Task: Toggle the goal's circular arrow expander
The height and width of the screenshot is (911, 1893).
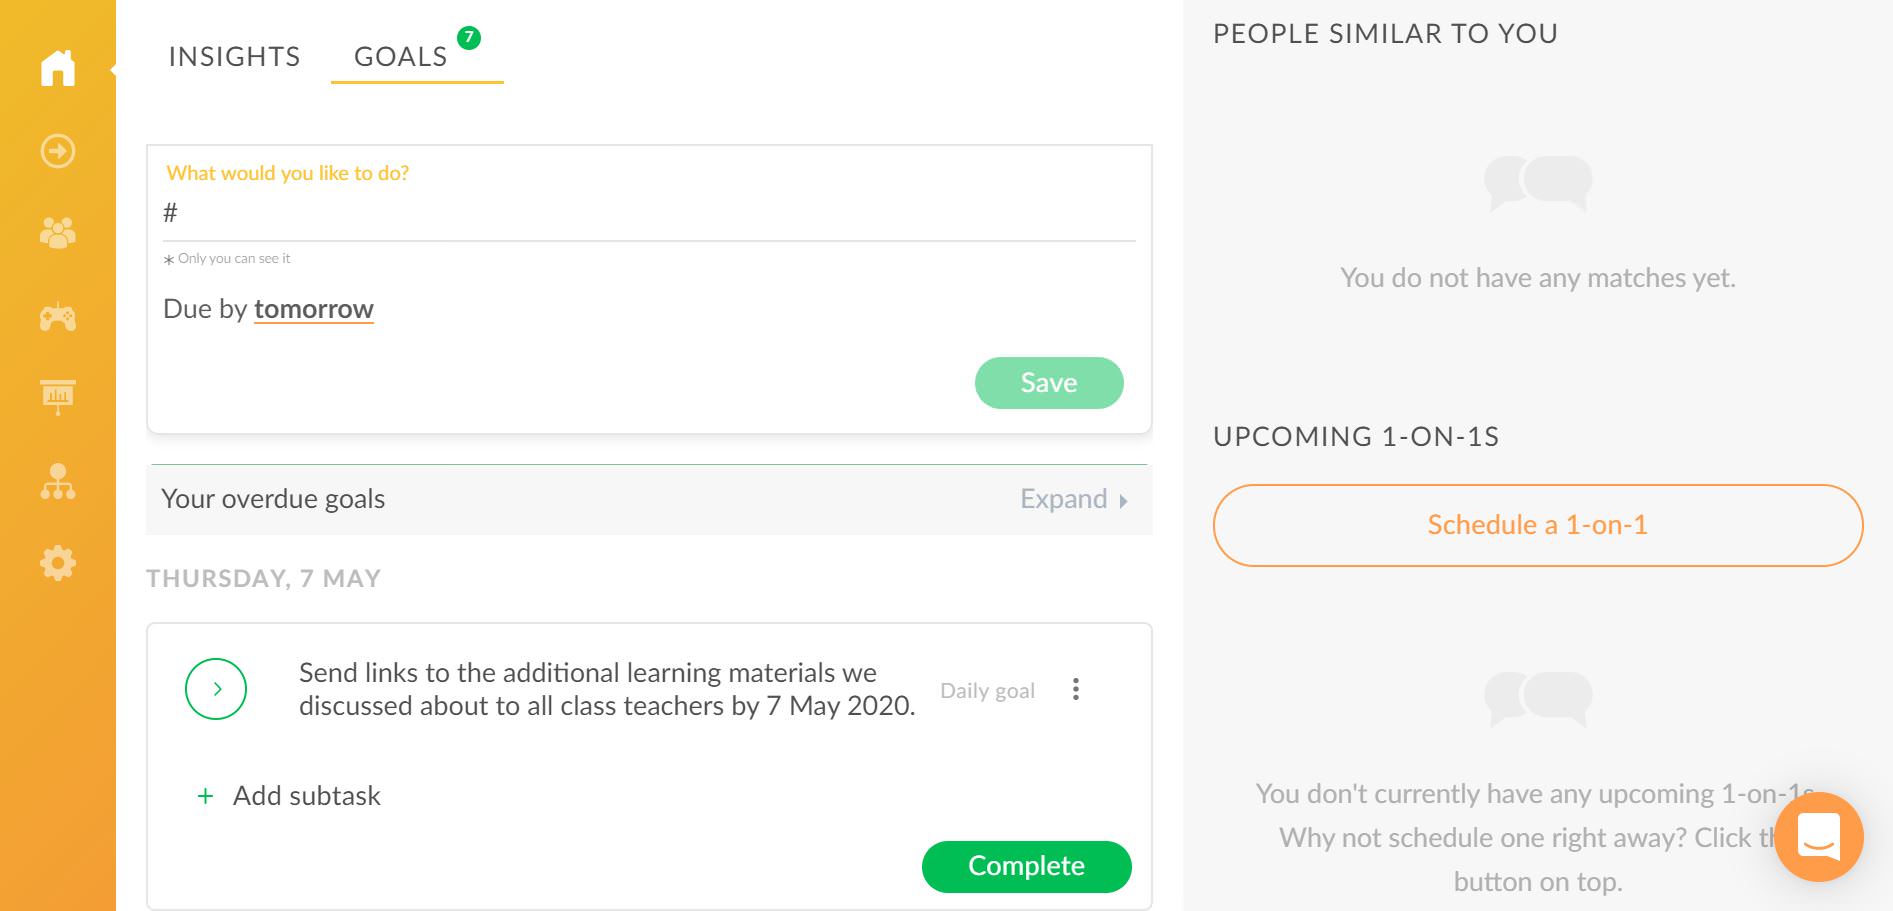Action: pos(216,689)
